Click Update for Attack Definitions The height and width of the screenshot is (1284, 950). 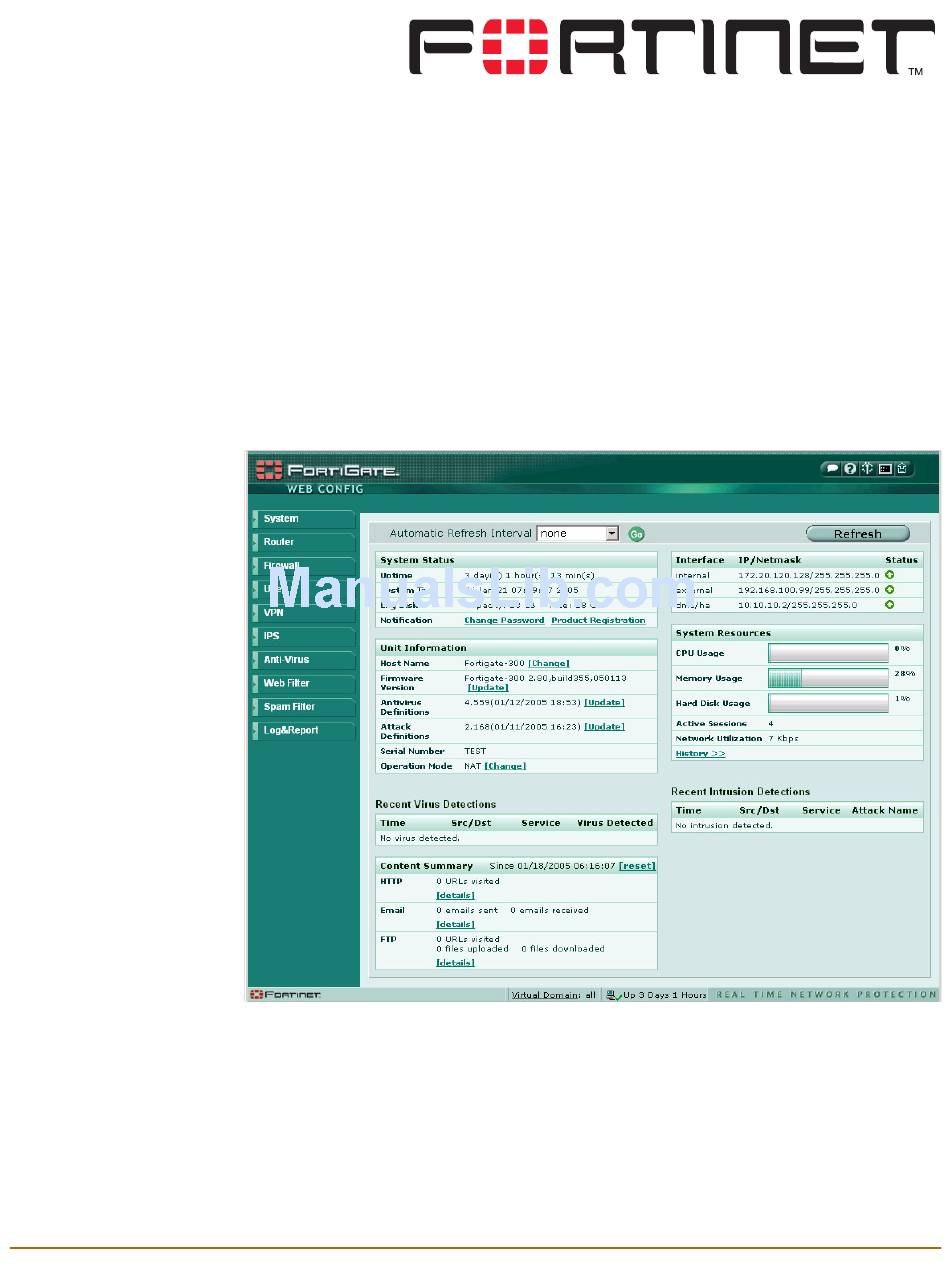click(604, 727)
